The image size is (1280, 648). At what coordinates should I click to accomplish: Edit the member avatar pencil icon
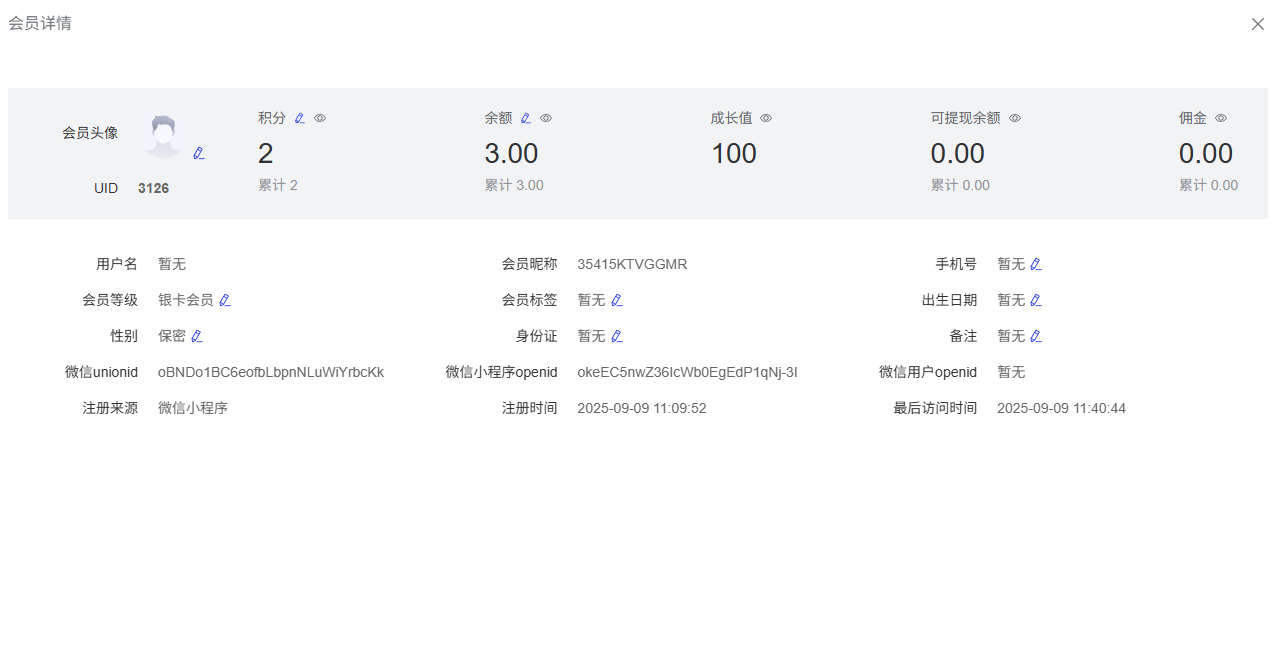pos(198,153)
